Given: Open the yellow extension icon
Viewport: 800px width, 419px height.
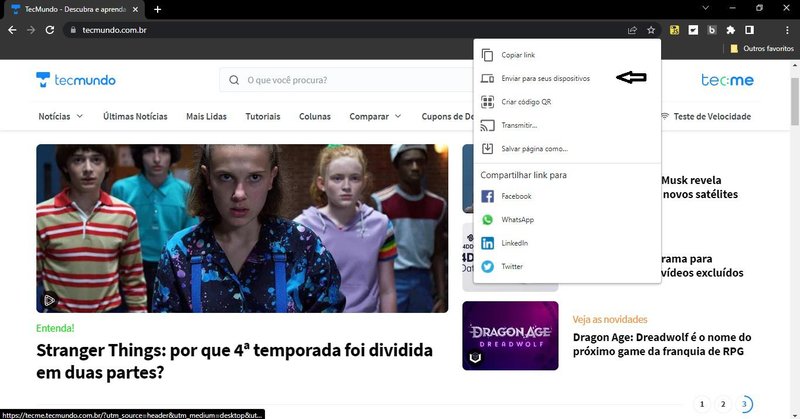Looking at the screenshot, I should (x=674, y=30).
